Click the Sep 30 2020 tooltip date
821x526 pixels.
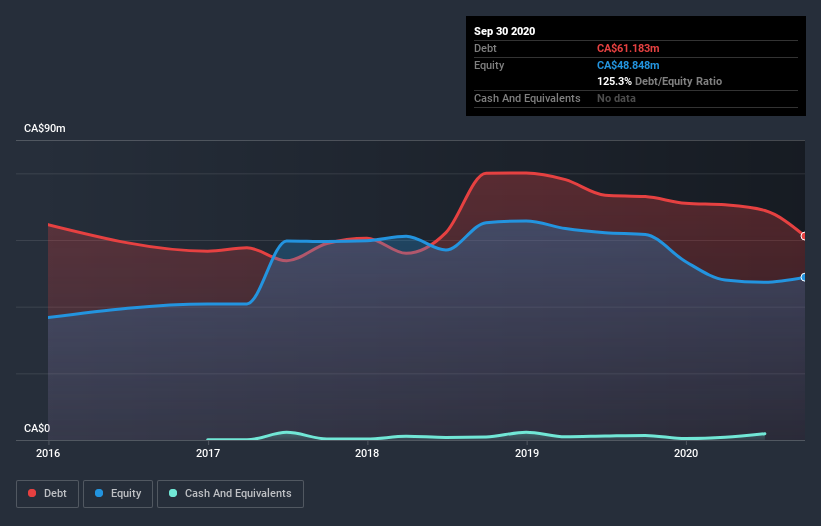click(x=504, y=31)
